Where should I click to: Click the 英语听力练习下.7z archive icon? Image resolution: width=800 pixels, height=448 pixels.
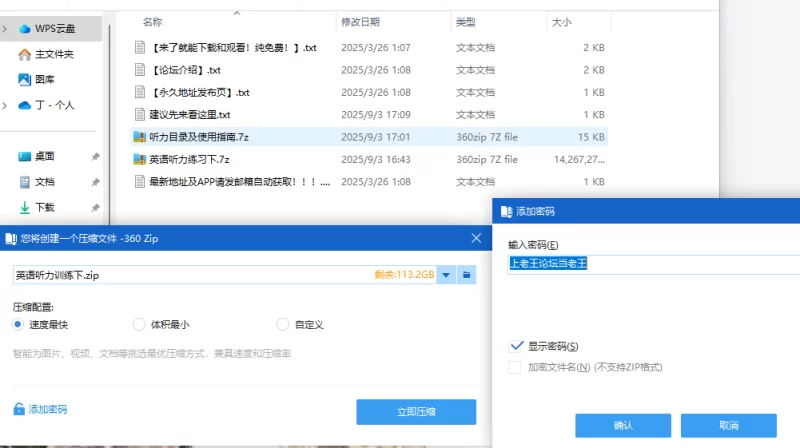point(140,159)
